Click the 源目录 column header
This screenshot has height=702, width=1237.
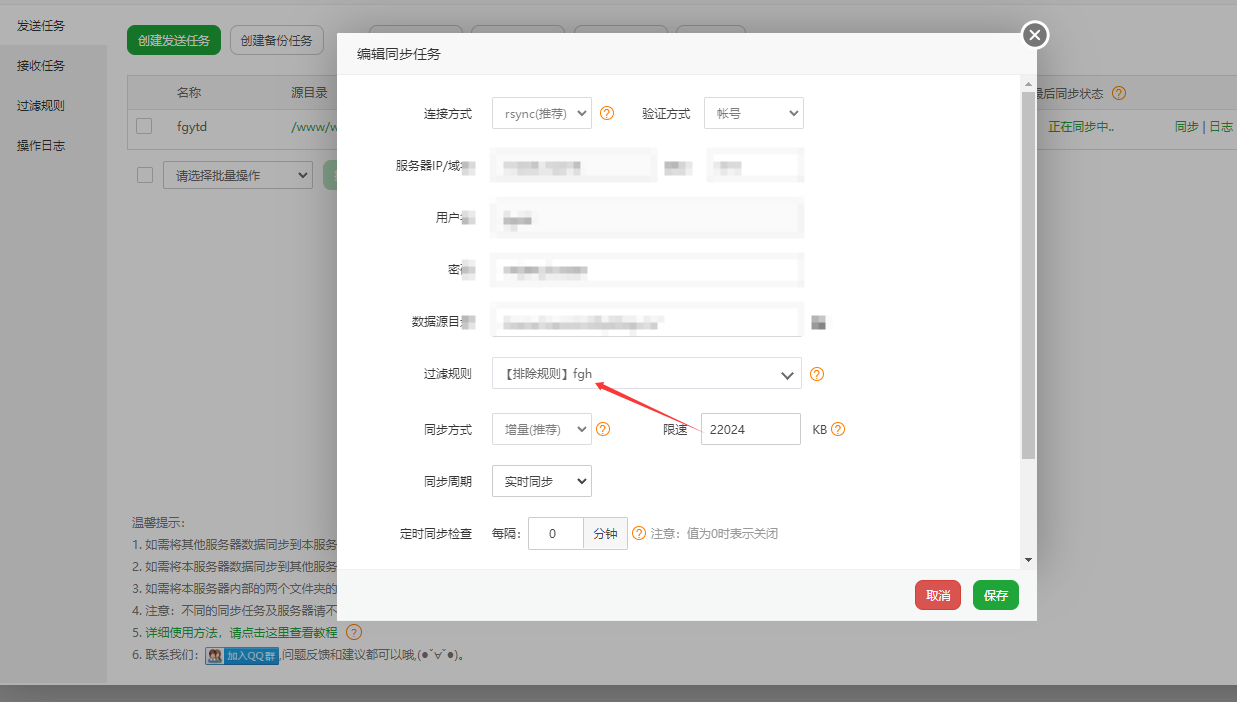click(309, 93)
